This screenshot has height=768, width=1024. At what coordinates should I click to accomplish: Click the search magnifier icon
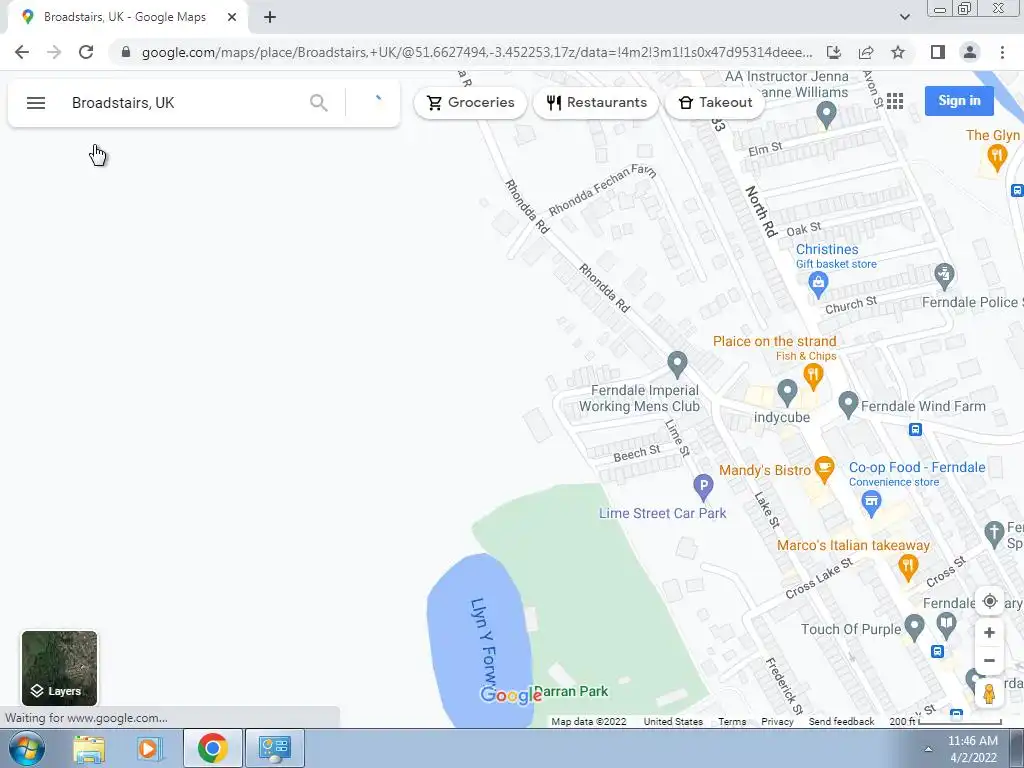[x=319, y=103]
